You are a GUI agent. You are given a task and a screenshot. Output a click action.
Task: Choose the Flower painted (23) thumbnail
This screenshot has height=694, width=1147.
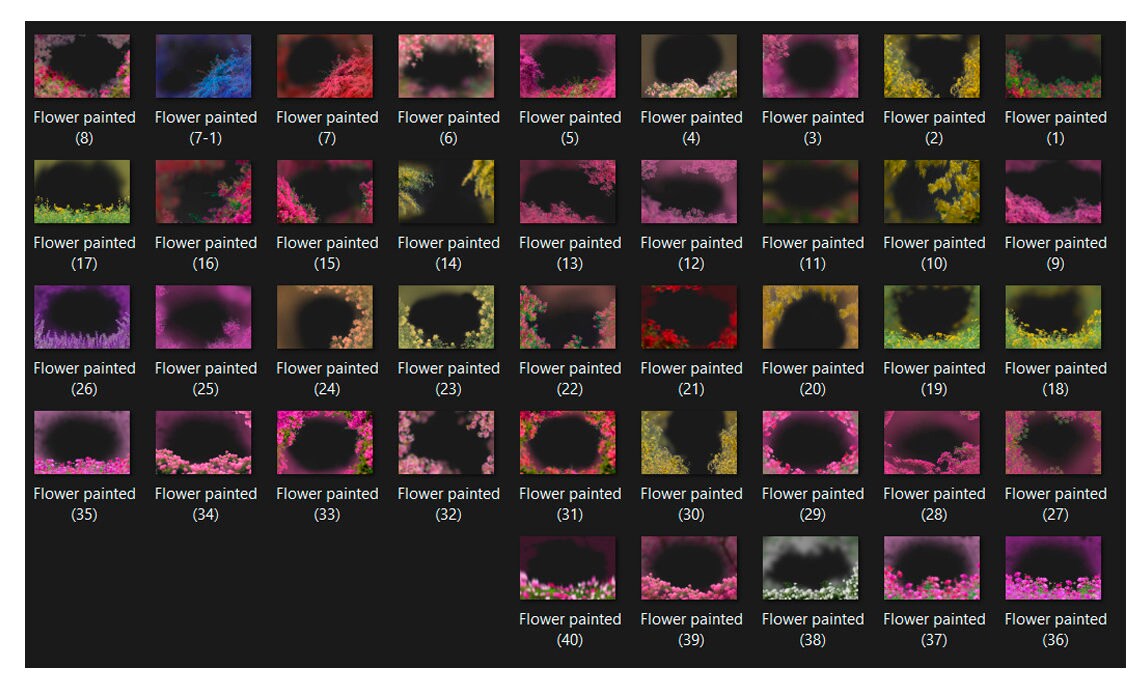446,317
